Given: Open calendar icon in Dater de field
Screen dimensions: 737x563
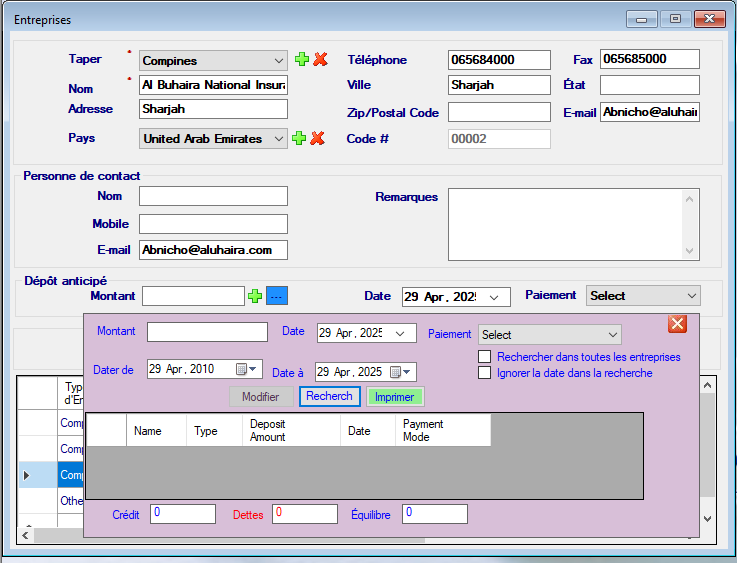Looking at the screenshot, I should tap(246, 371).
